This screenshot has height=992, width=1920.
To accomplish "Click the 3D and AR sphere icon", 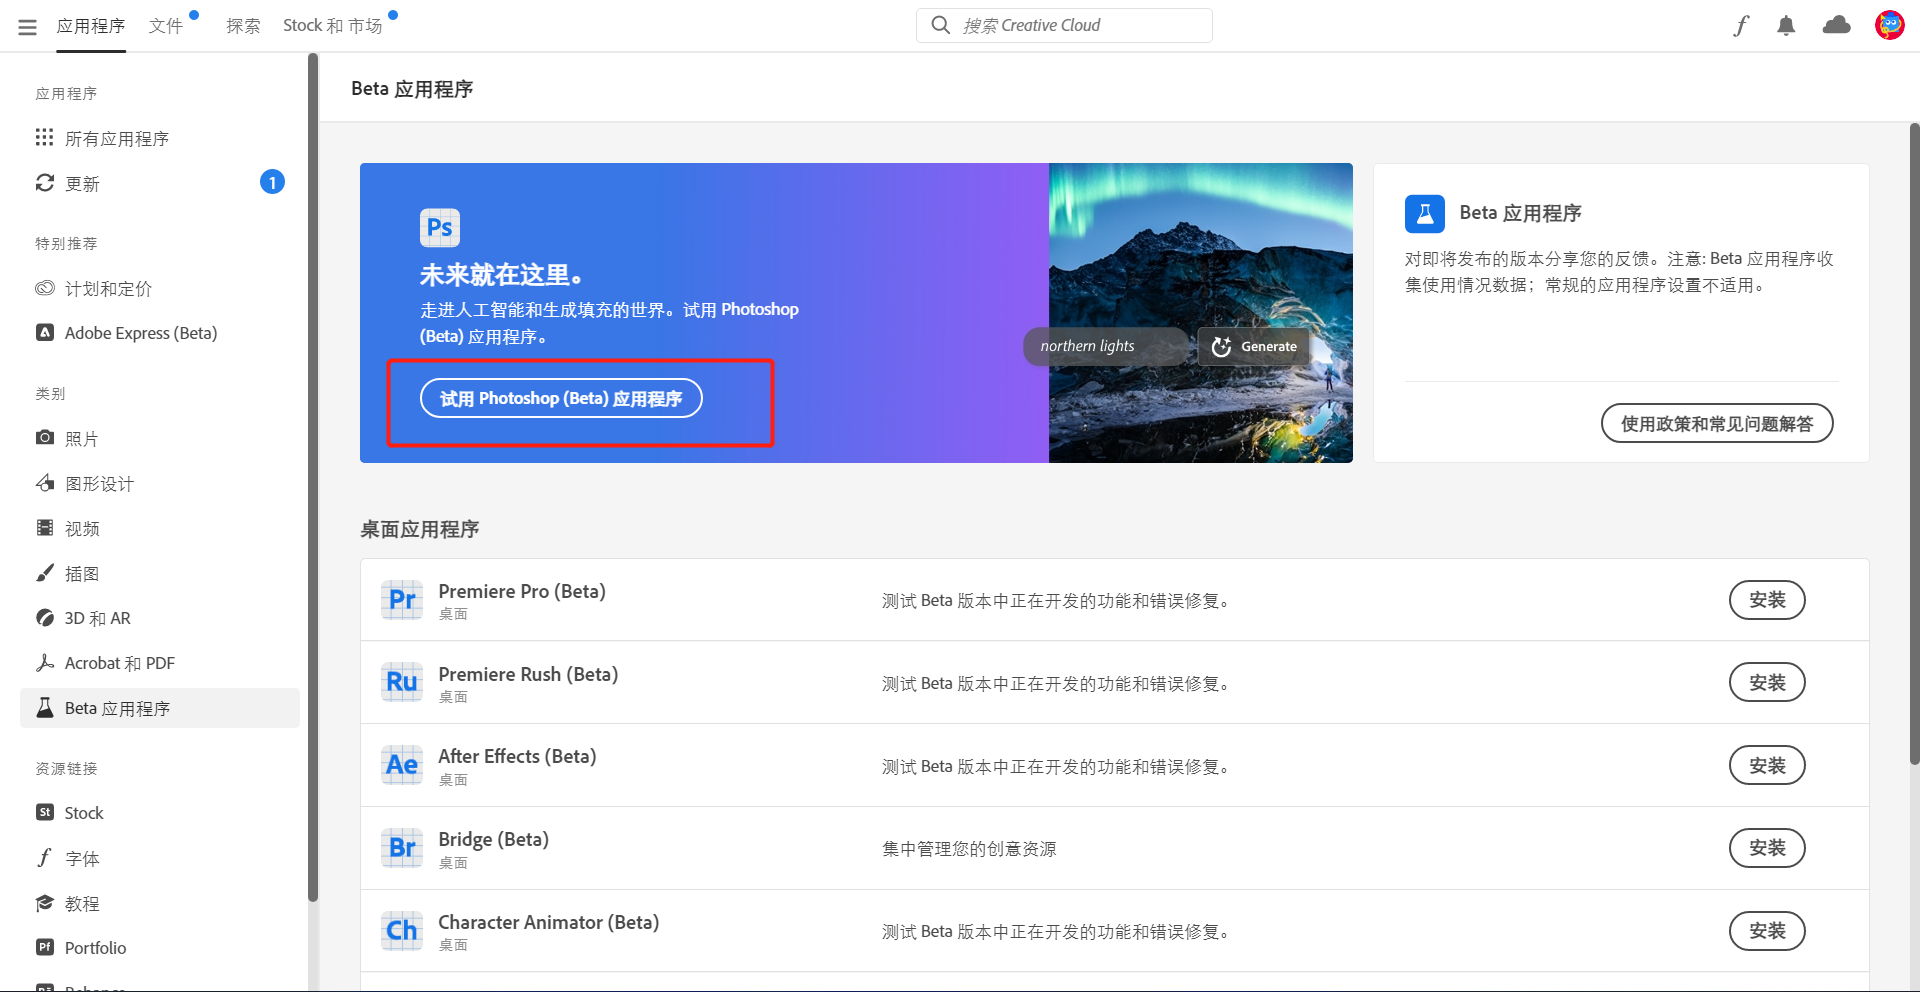I will 45,617.
